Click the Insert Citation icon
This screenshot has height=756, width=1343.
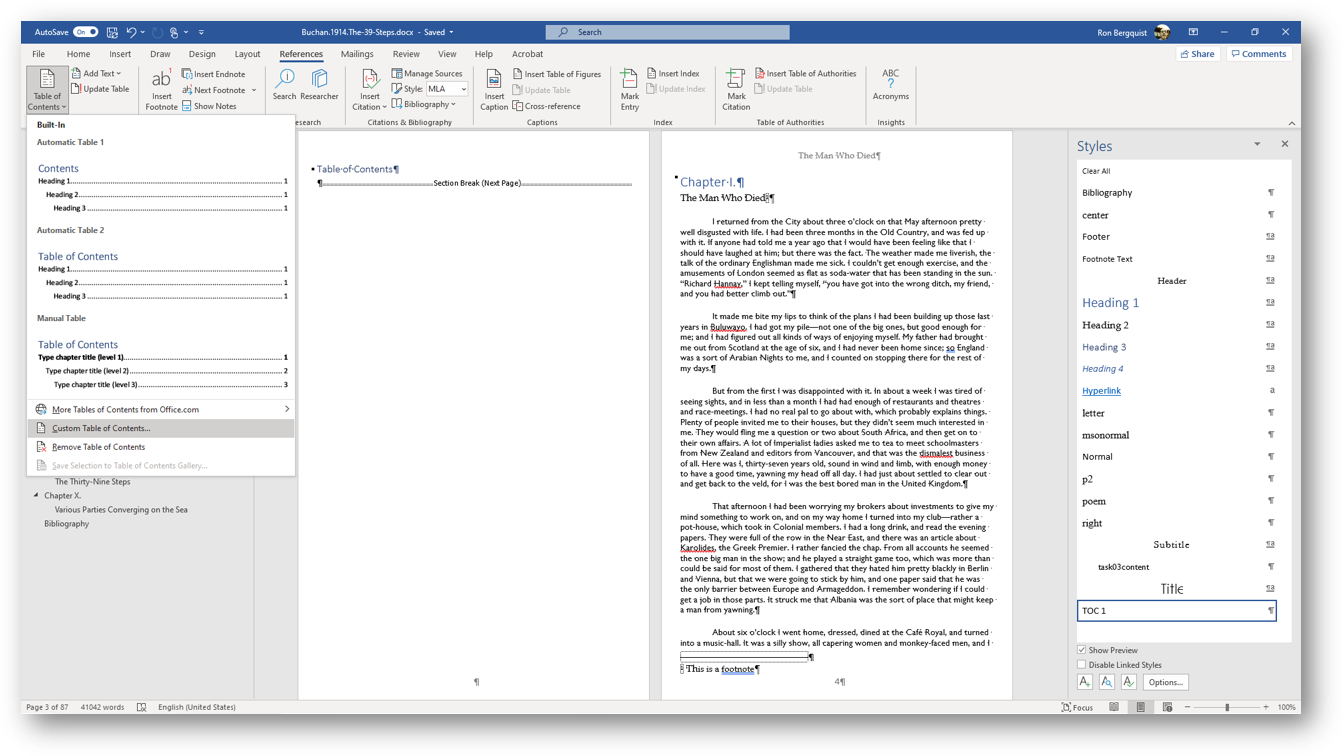point(369,81)
